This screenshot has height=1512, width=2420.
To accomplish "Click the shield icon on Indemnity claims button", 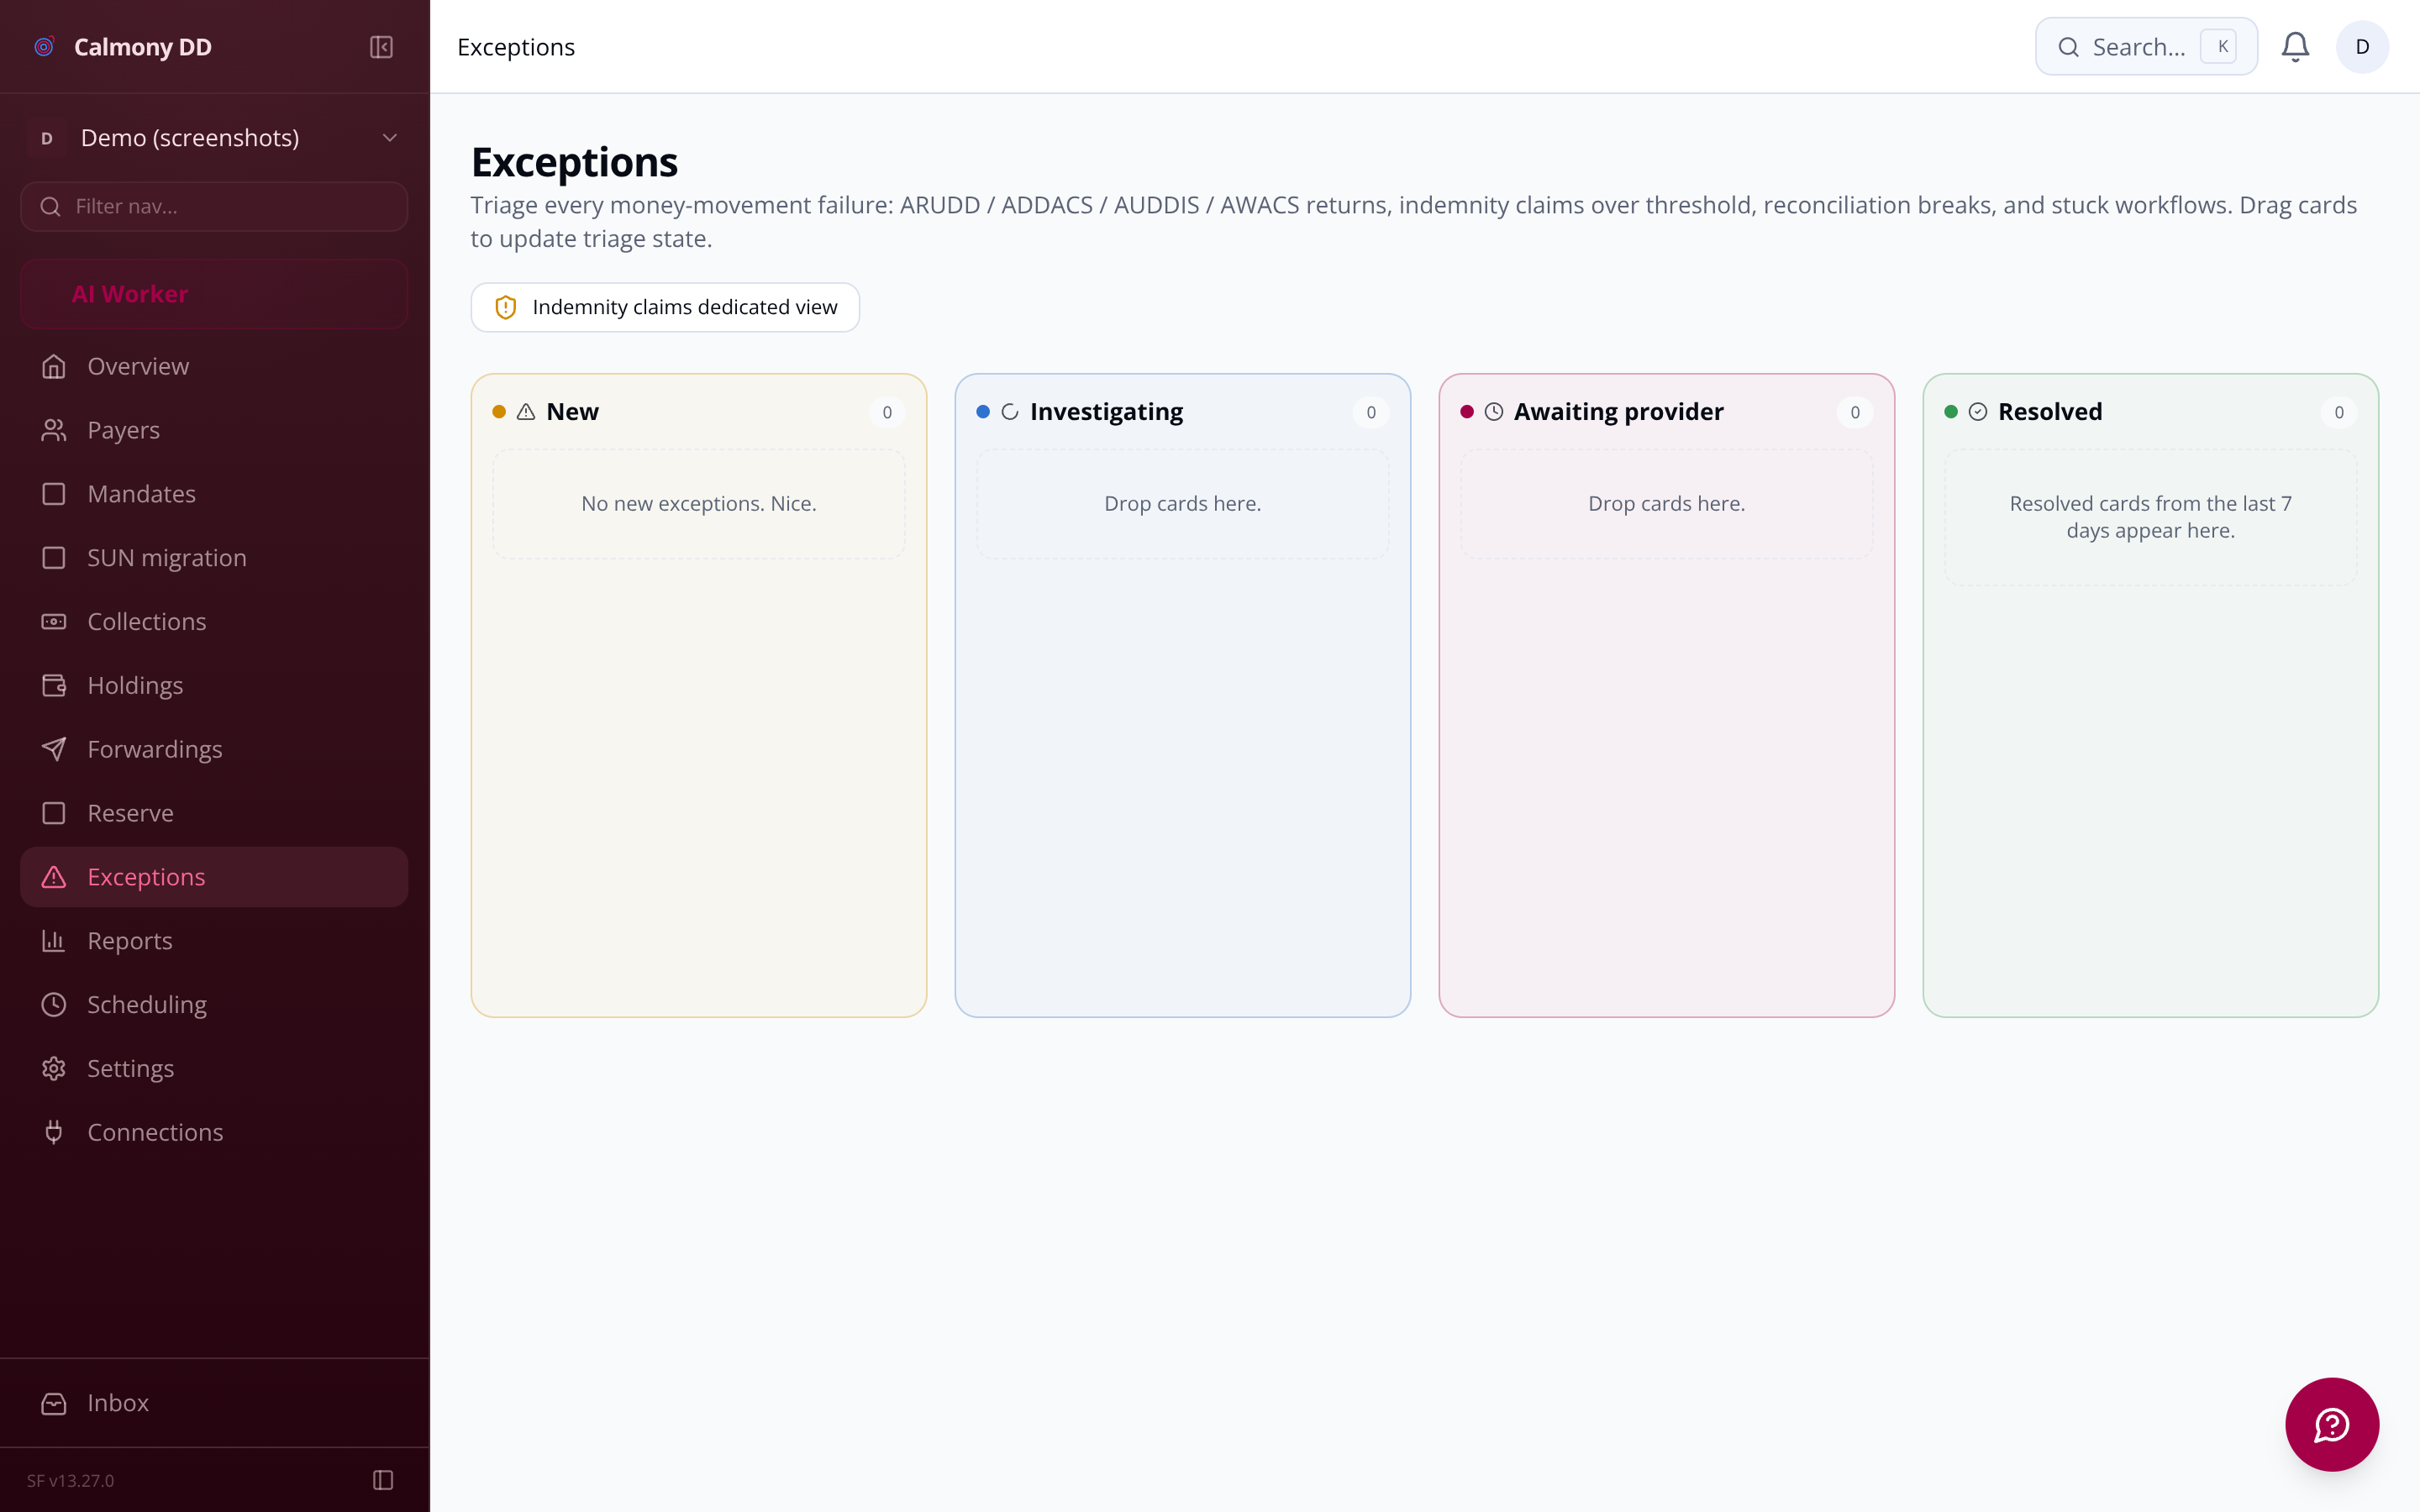I will tap(506, 308).
